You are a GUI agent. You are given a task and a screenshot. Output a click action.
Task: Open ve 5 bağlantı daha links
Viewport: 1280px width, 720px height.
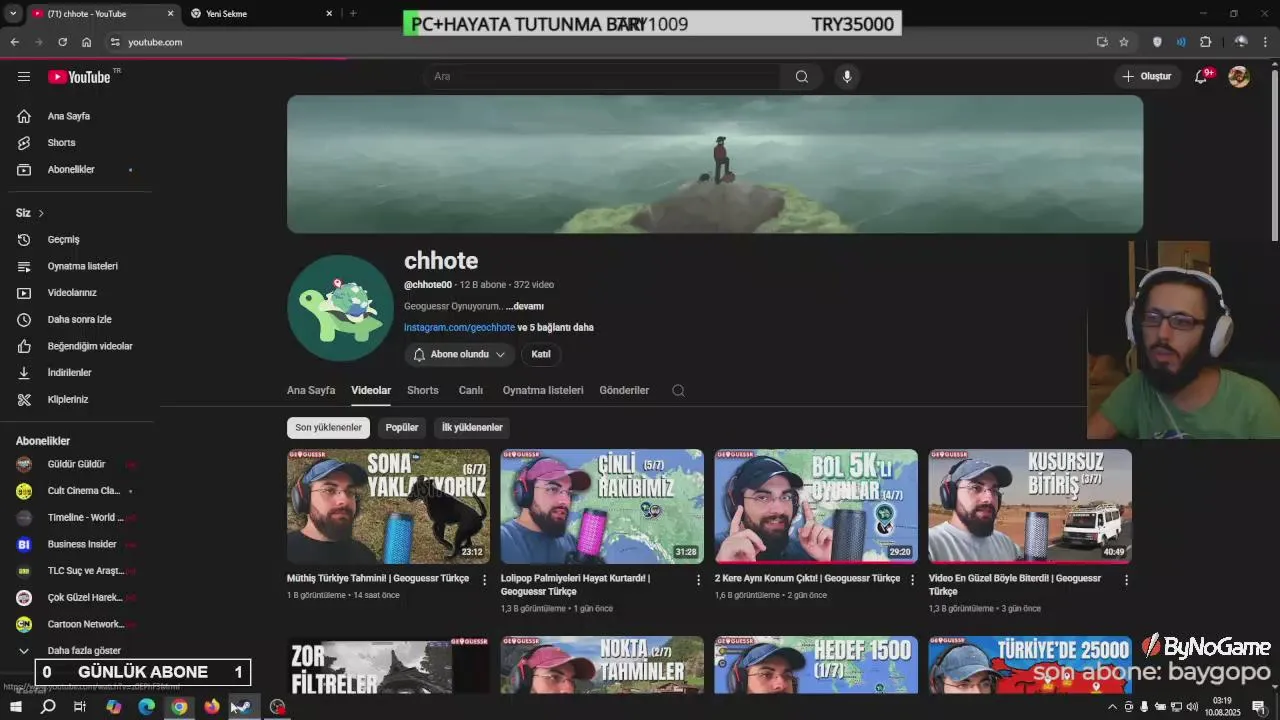pyautogui.click(x=556, y=328)
